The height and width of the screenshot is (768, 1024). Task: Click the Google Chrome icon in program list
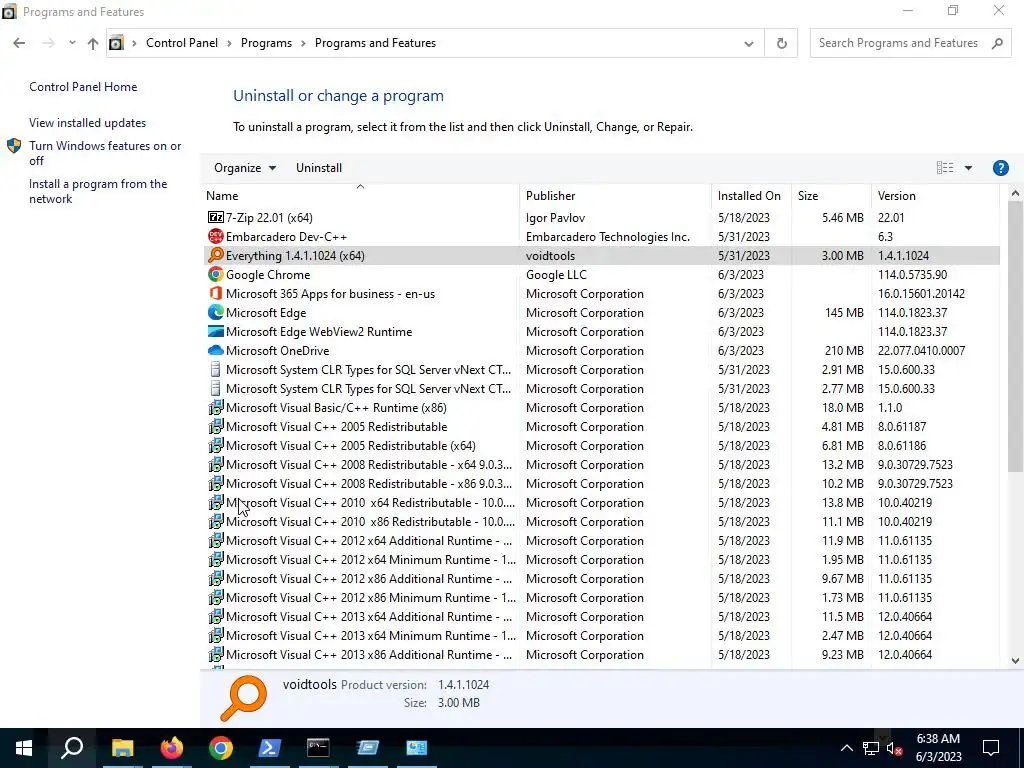(216, 274)
